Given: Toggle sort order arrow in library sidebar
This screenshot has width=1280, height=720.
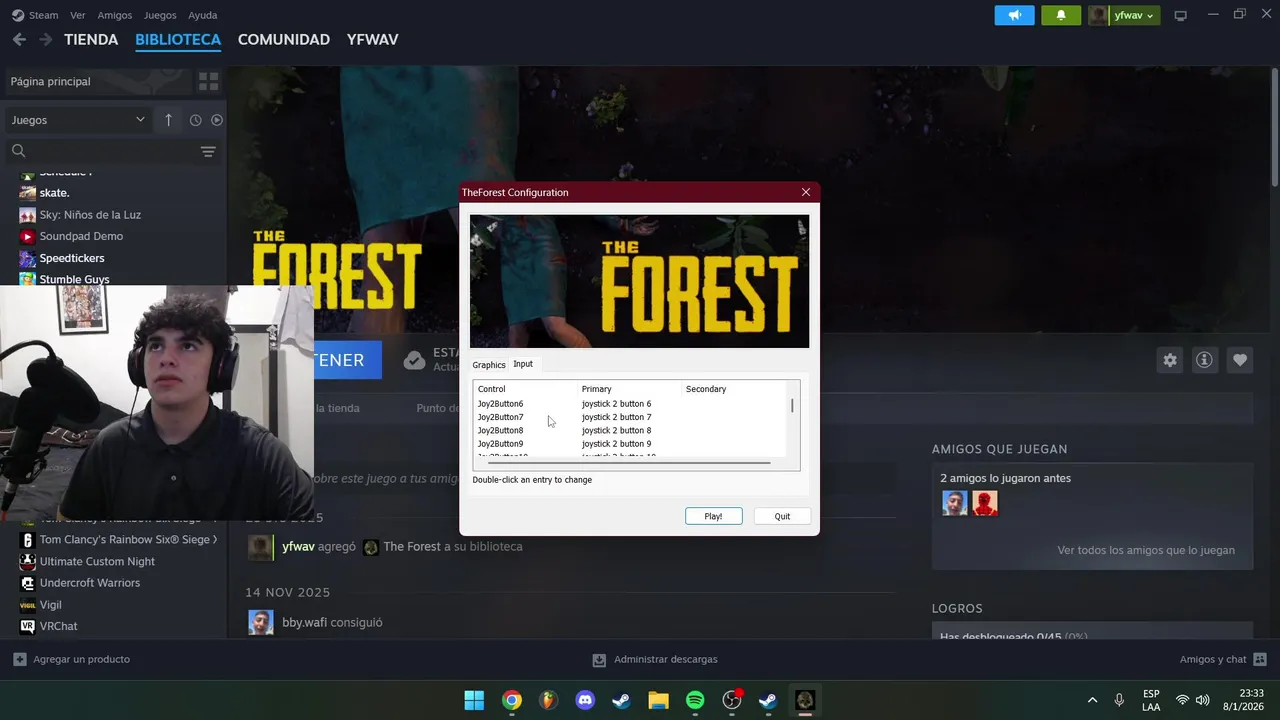Looking at the screenshot, I should 168,120.
